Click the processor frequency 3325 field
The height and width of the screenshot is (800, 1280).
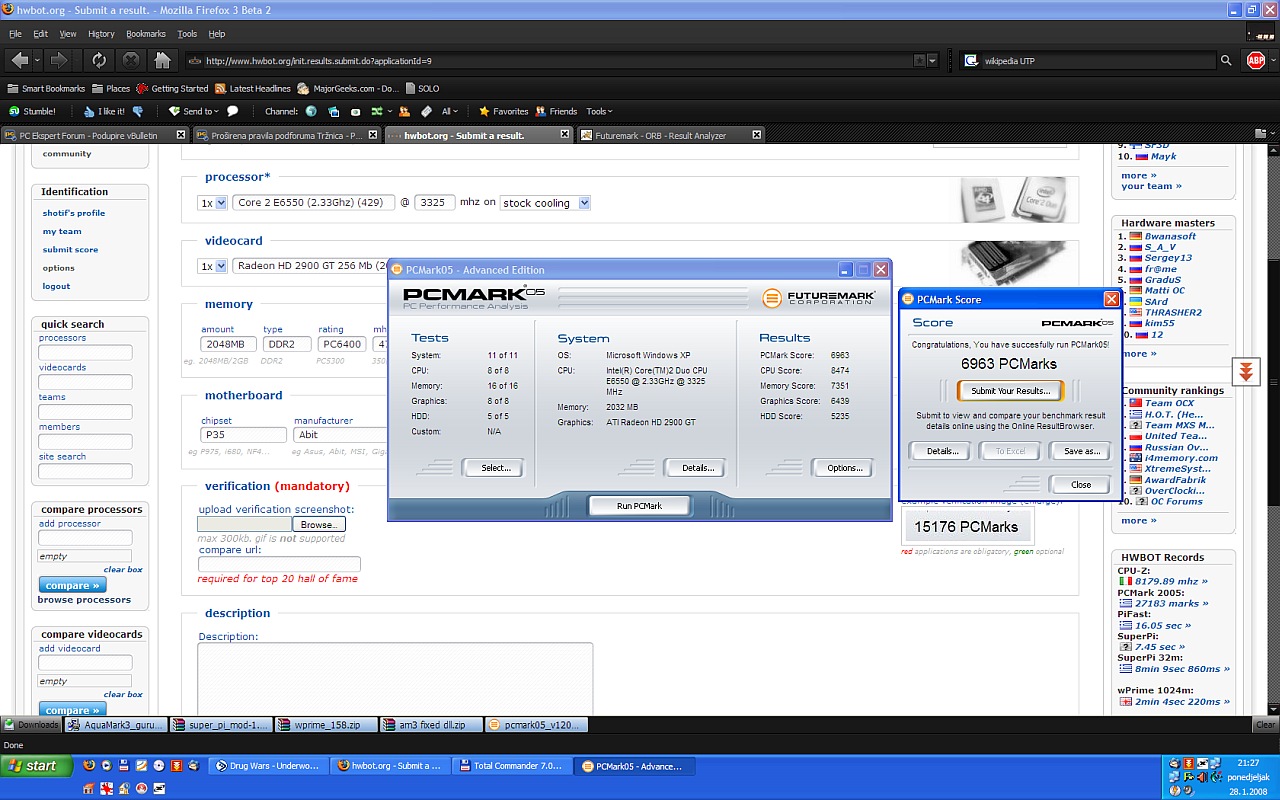pyautogui.click(x=434, y=202)
